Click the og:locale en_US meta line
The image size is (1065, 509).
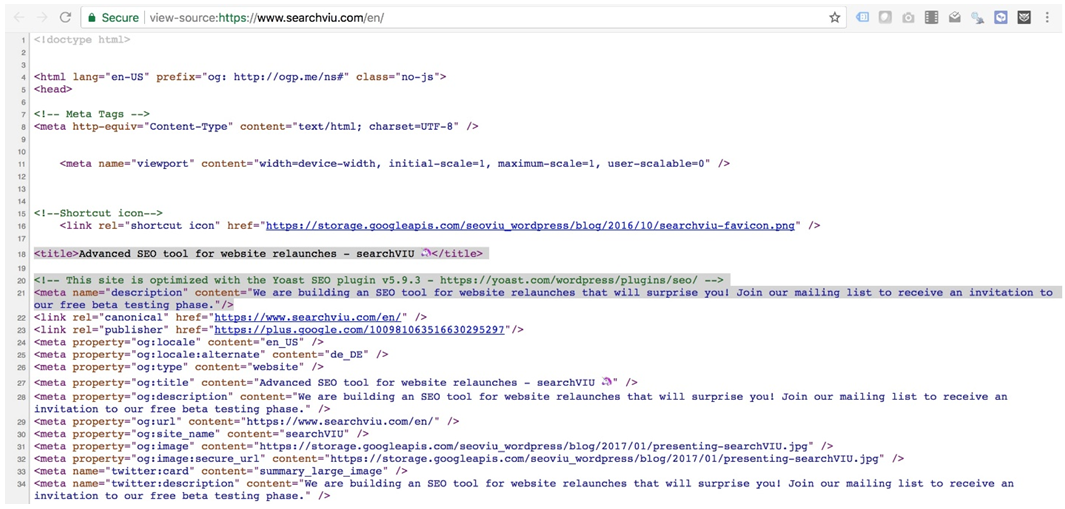[179, 341]
